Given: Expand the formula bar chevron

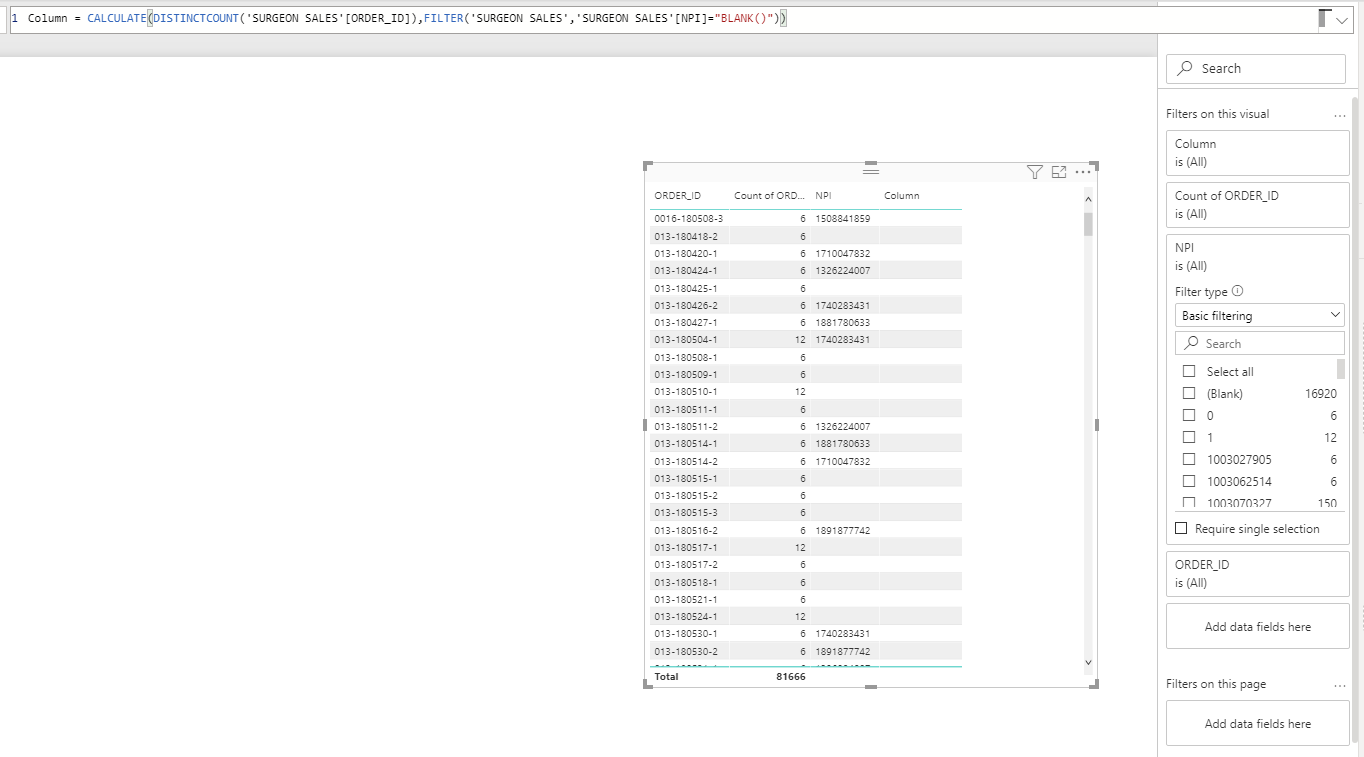Looking at the screenshot, I should [x=1342, y=20].
